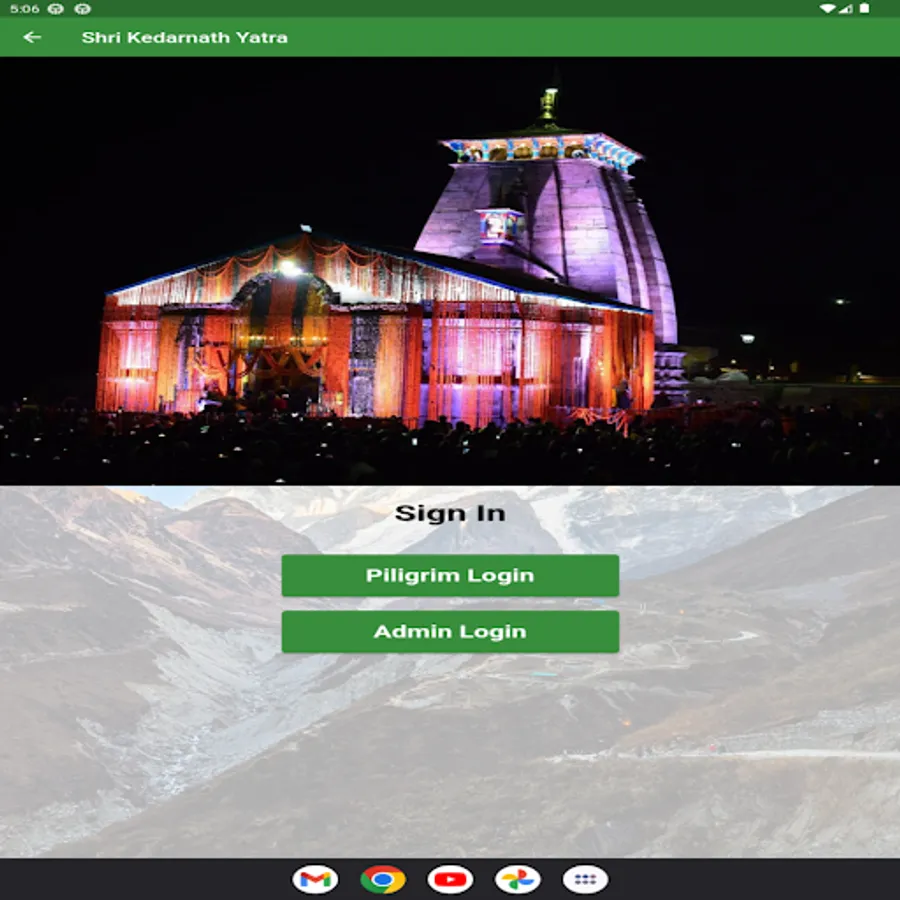900x900 pixels.
Task: Tap the Piligrim Login button
Action: point(450,575)
